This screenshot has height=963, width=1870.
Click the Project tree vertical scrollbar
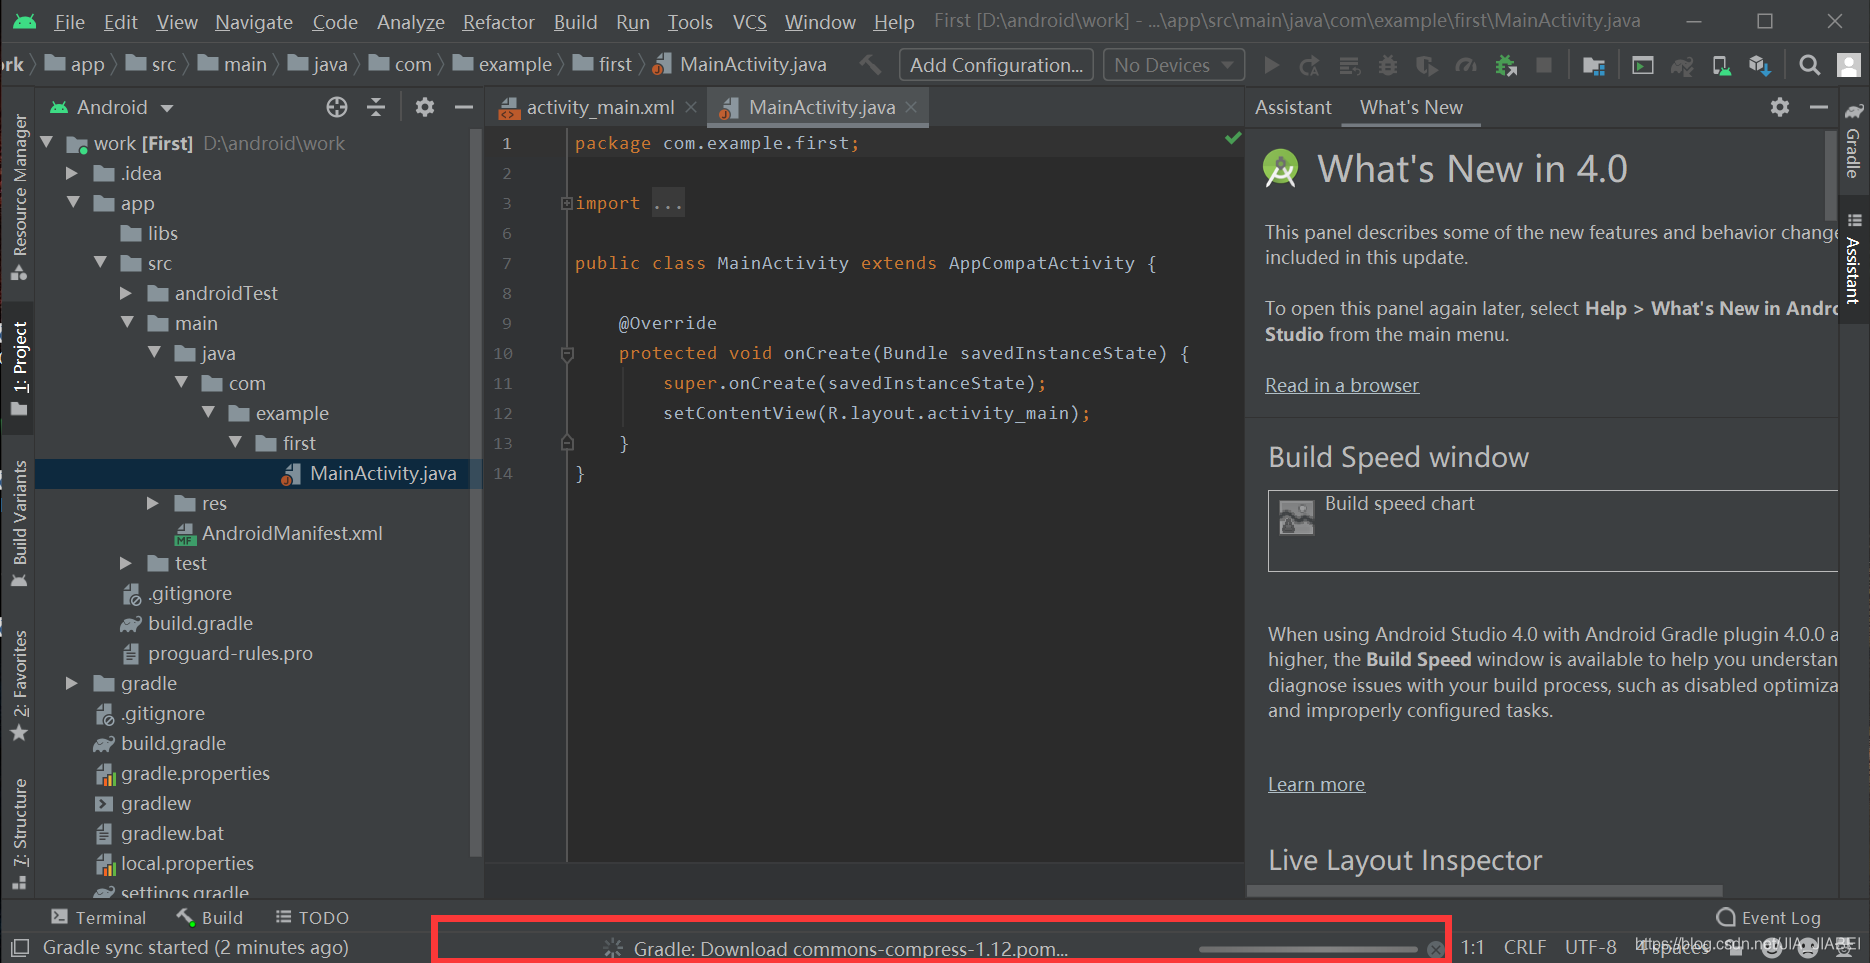coord(475,495)
